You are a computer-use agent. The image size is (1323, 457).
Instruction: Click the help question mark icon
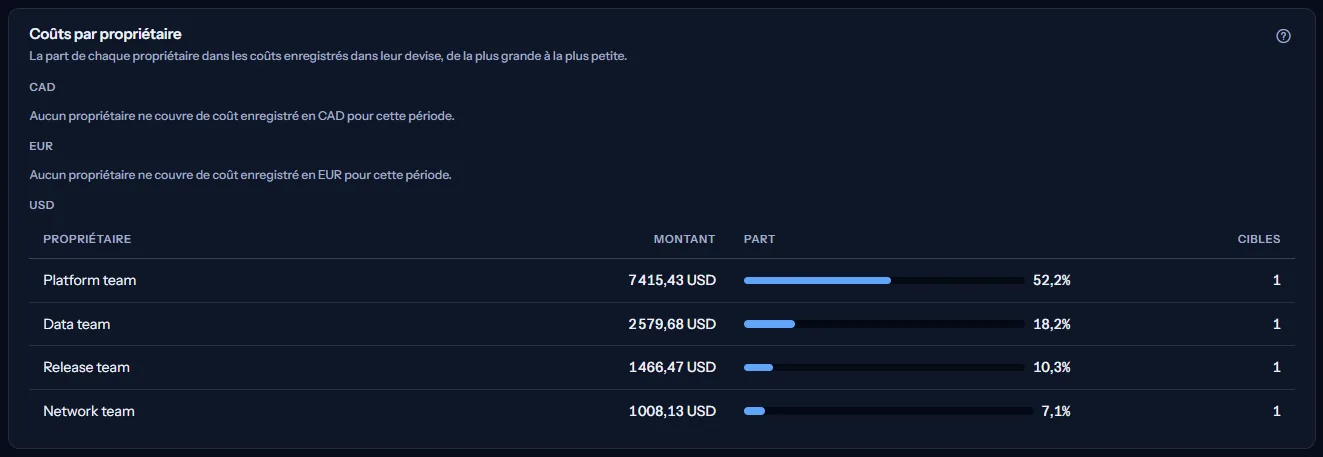pos(1284,36)
